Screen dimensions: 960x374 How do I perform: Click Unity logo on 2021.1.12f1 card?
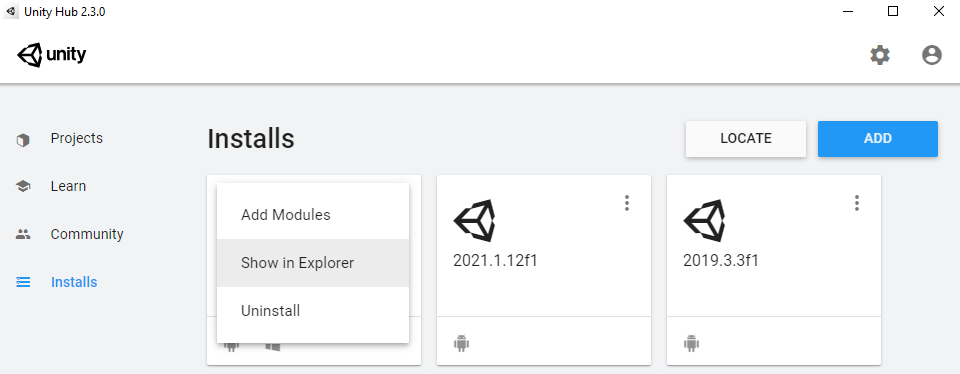coord(474,220)
